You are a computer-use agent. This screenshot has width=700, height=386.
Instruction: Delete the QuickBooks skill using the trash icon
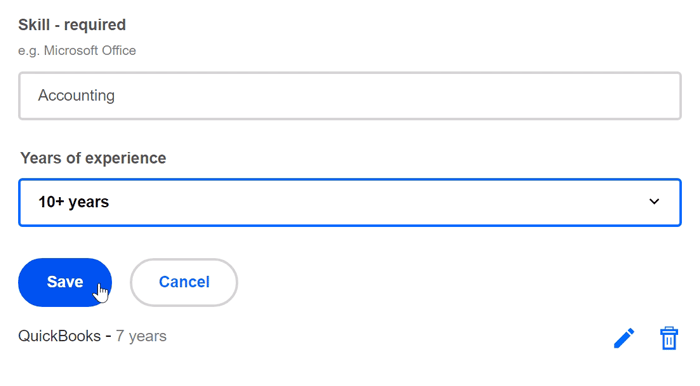(x=669, y=338)
